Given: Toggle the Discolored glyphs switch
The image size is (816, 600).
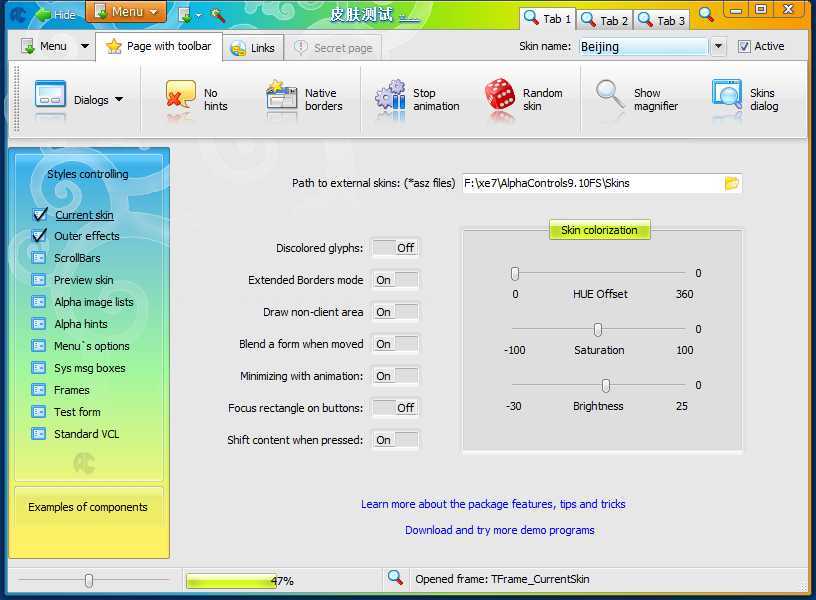Looking at the screenshot, I should click(x=395, y=248).
